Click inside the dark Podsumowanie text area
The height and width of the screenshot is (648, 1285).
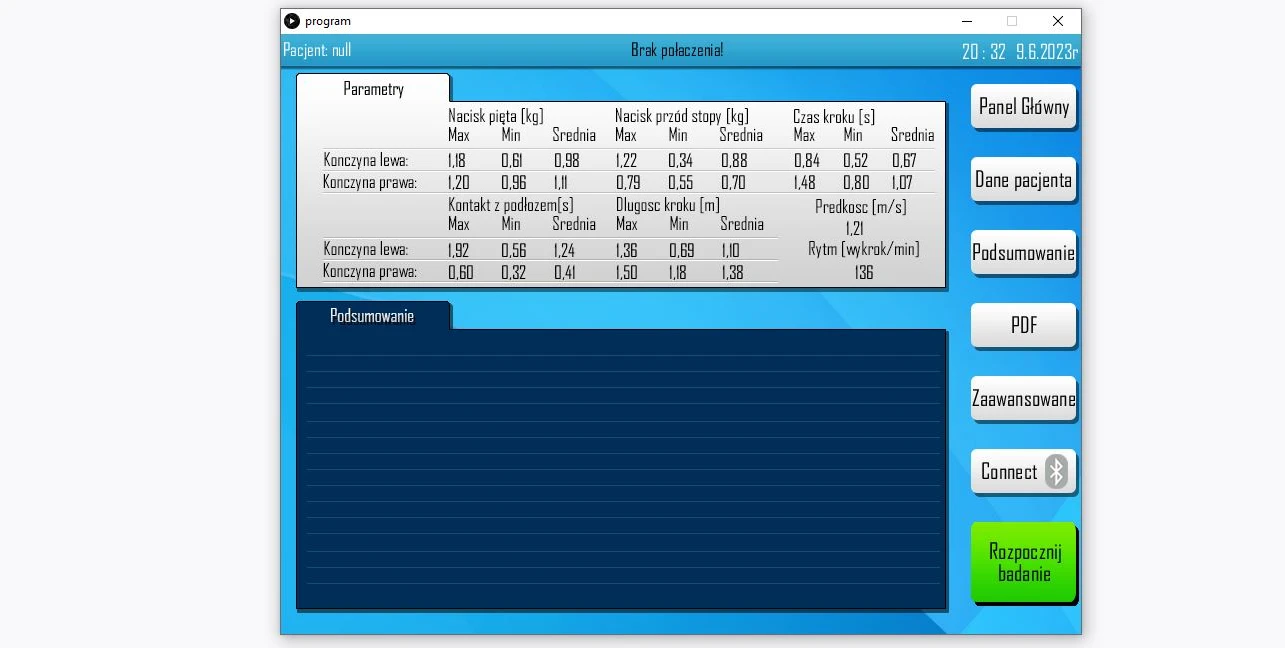620,468
